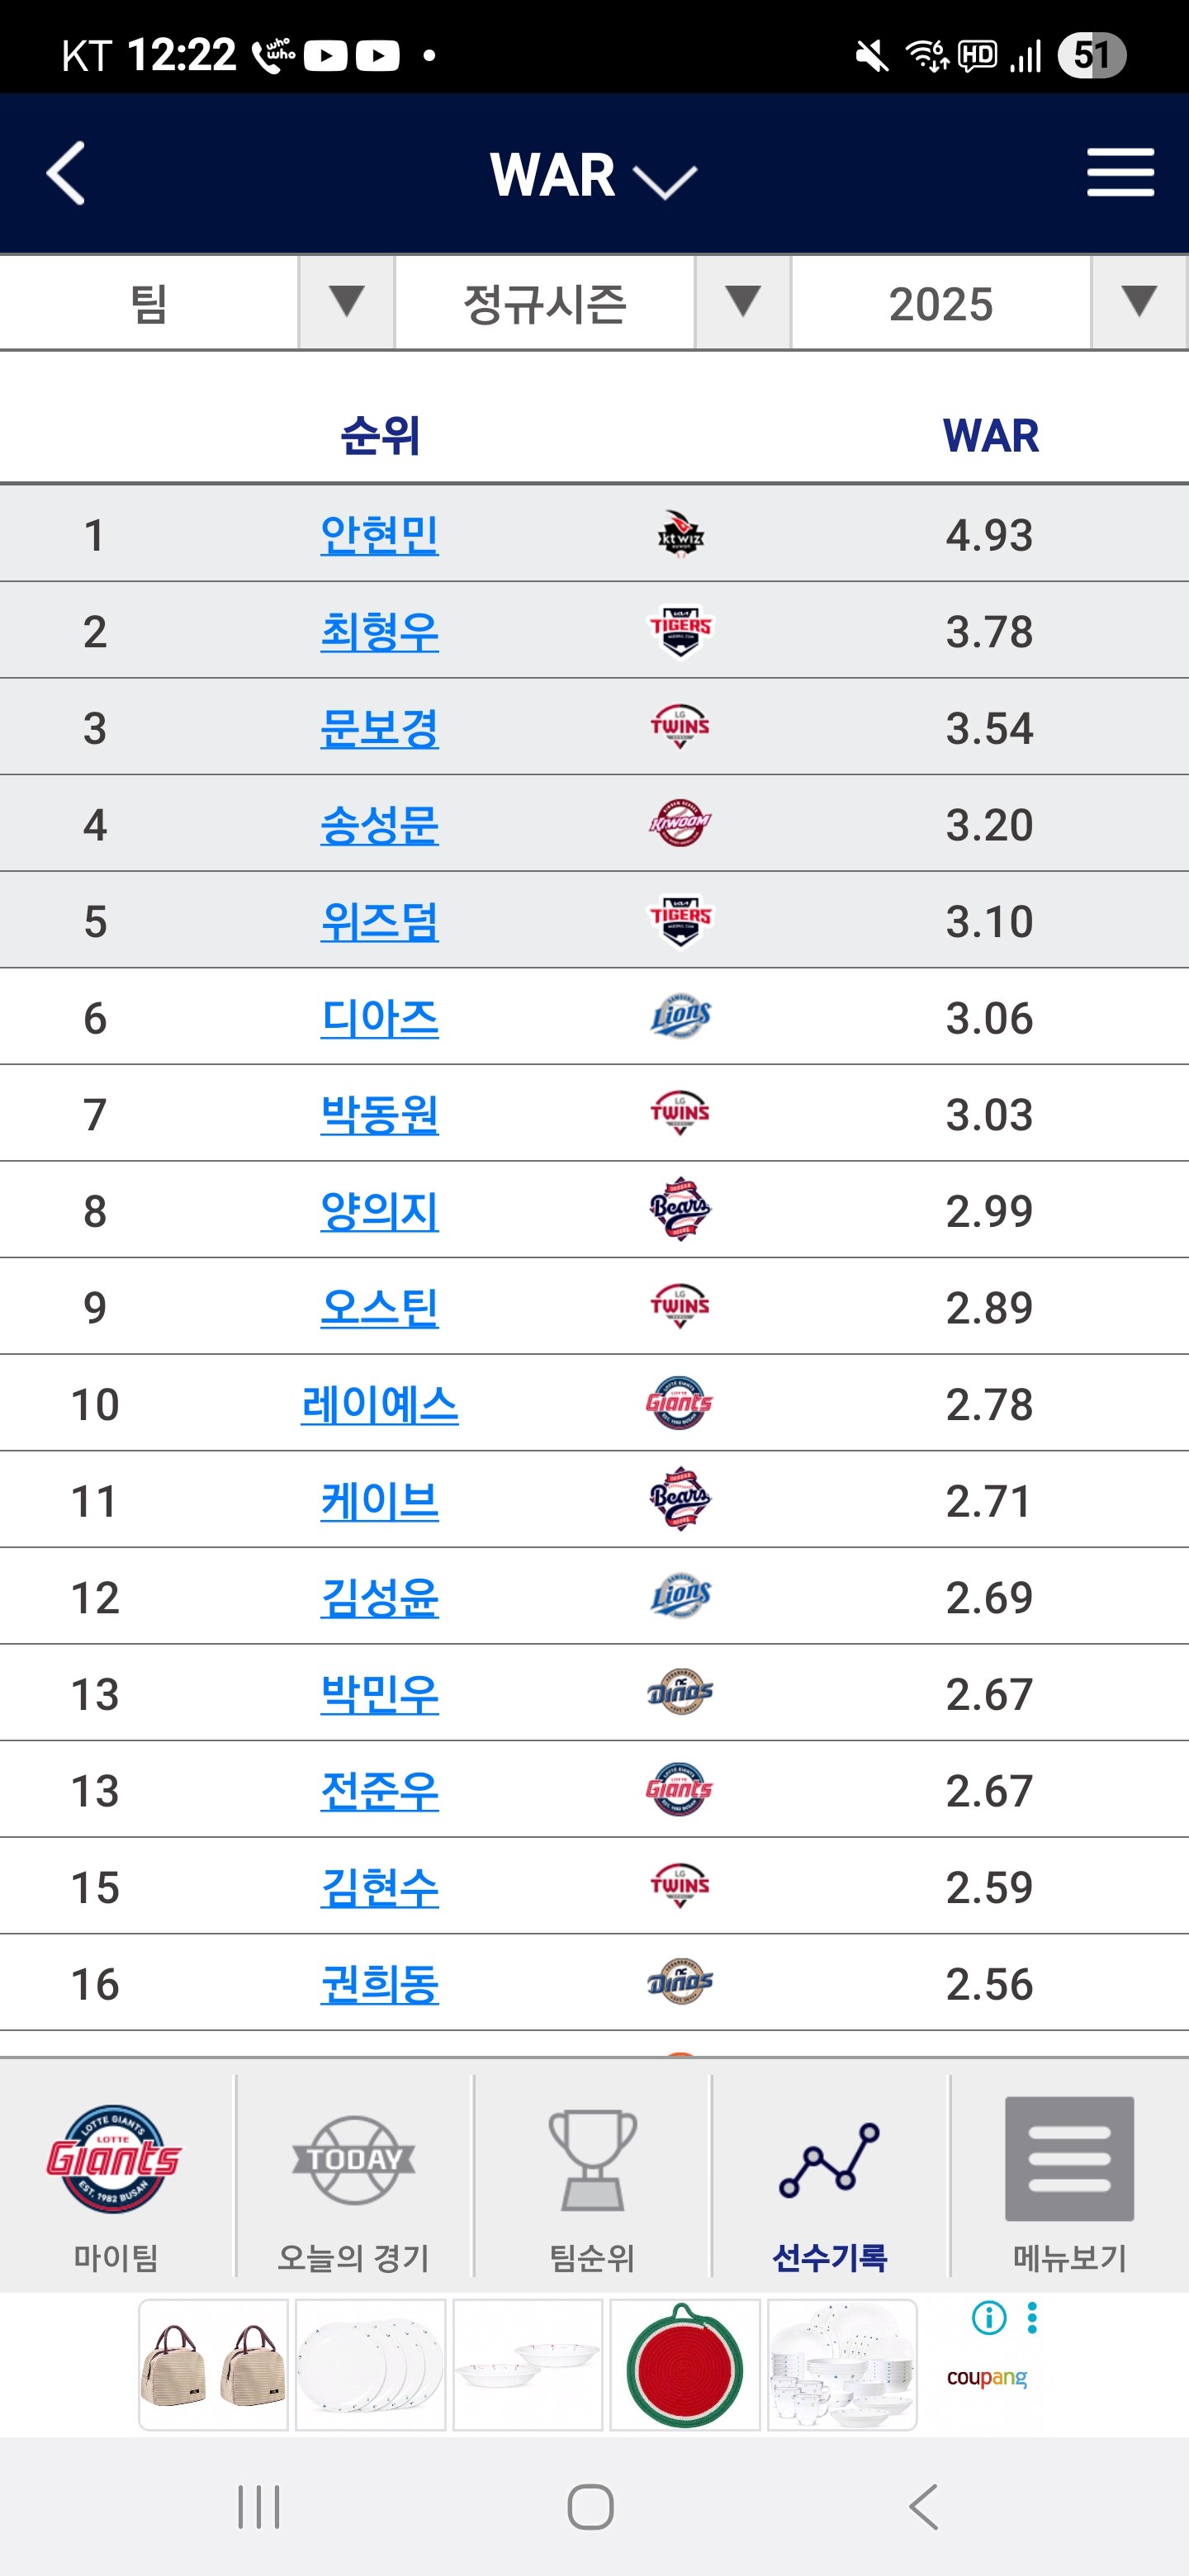The height and width of the screenshot is (2576, 1189).
Task: Tap the red trivet ad thumbnail
Action: (685, 2365)
